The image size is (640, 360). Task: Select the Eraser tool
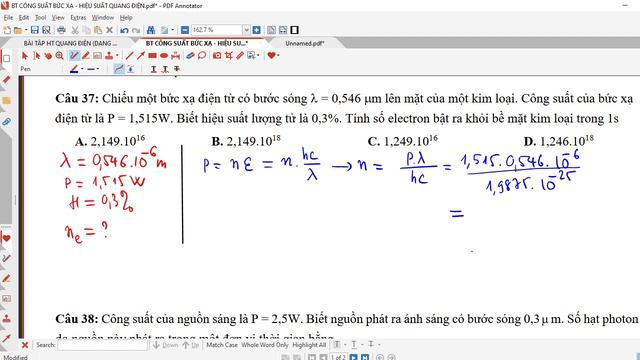pyautogui.click(x=190, y=56)
